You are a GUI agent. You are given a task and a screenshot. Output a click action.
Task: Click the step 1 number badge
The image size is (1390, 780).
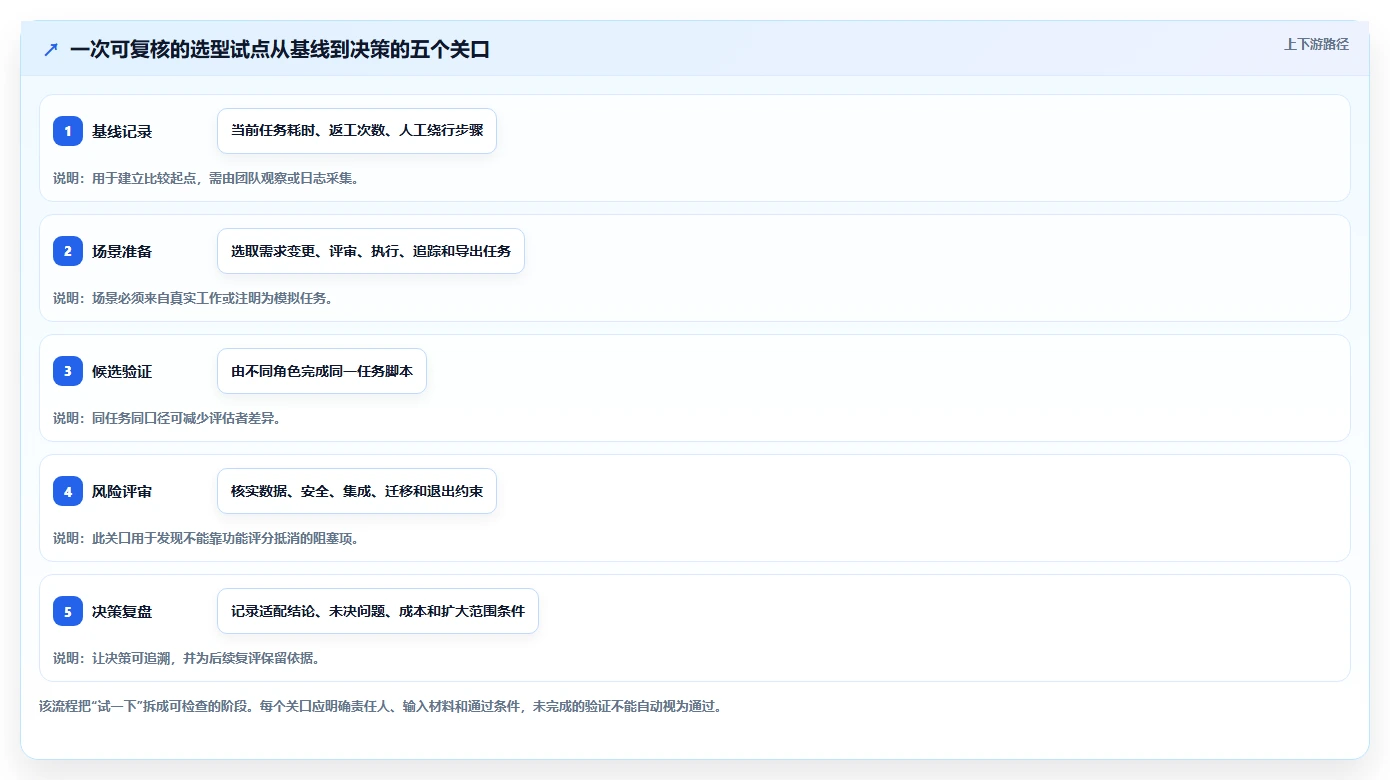click(68, 131)
